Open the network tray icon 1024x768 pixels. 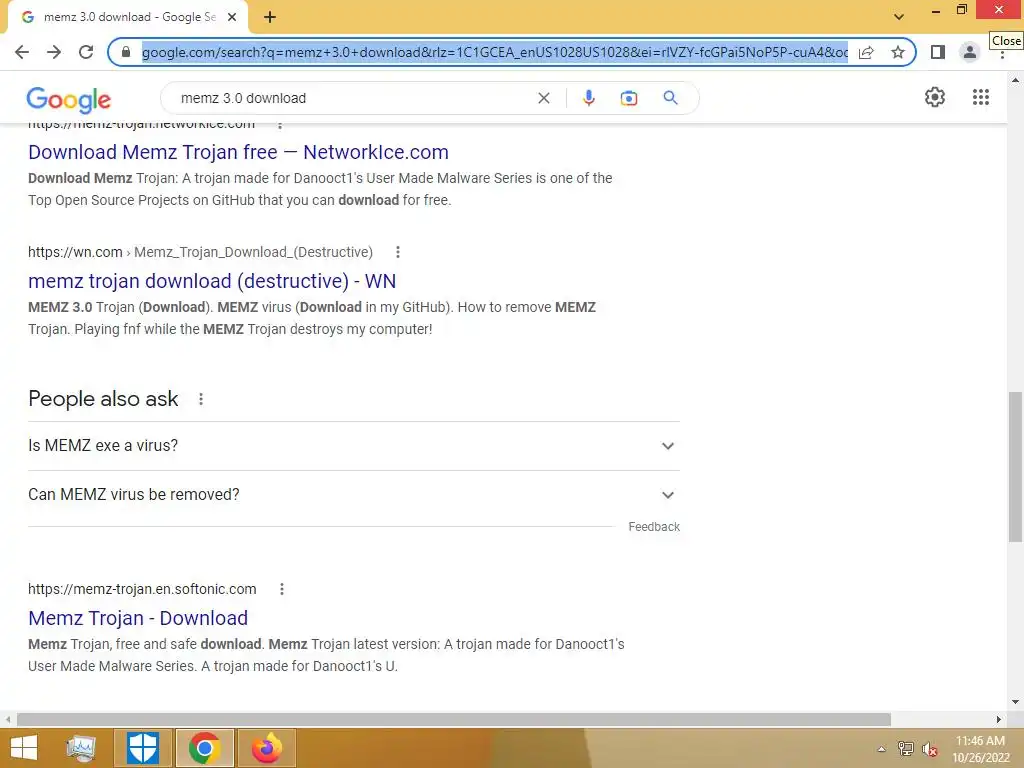(905, 749)
